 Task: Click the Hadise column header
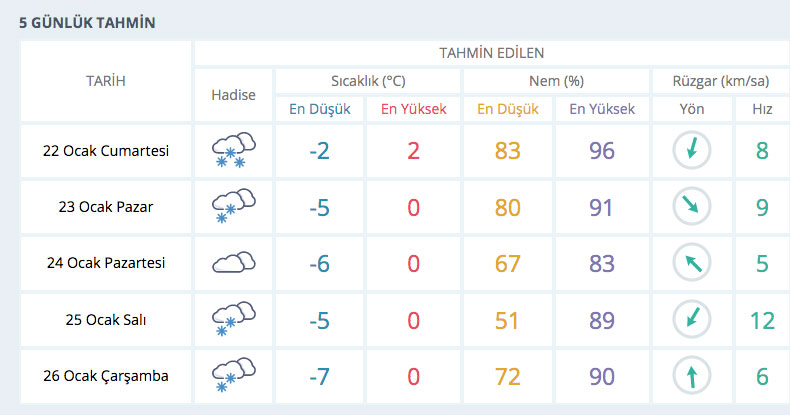[x=234, y=95]
